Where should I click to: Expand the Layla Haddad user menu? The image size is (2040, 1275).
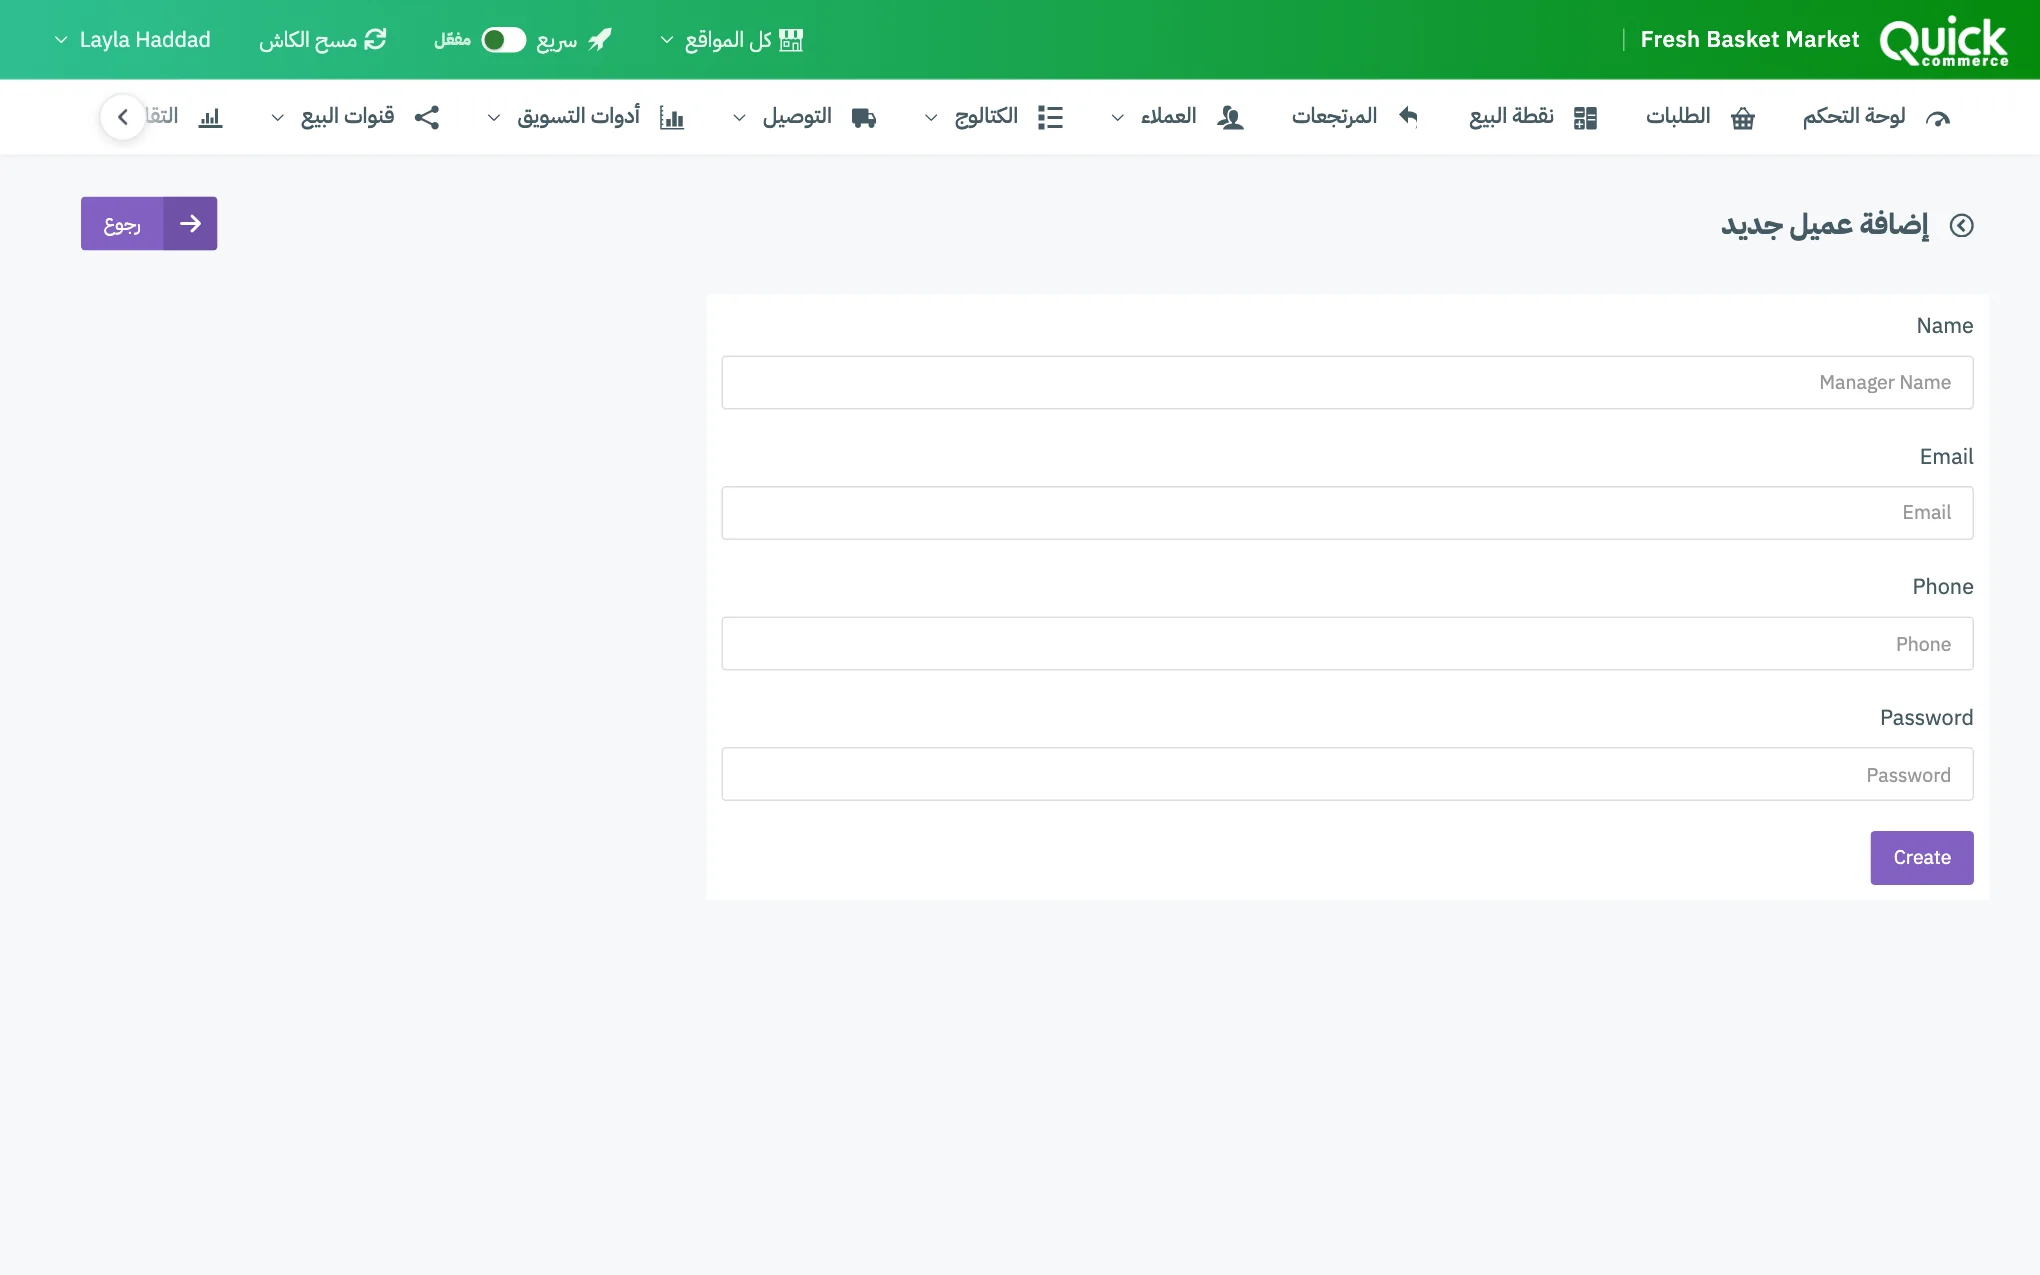[132, 40]
